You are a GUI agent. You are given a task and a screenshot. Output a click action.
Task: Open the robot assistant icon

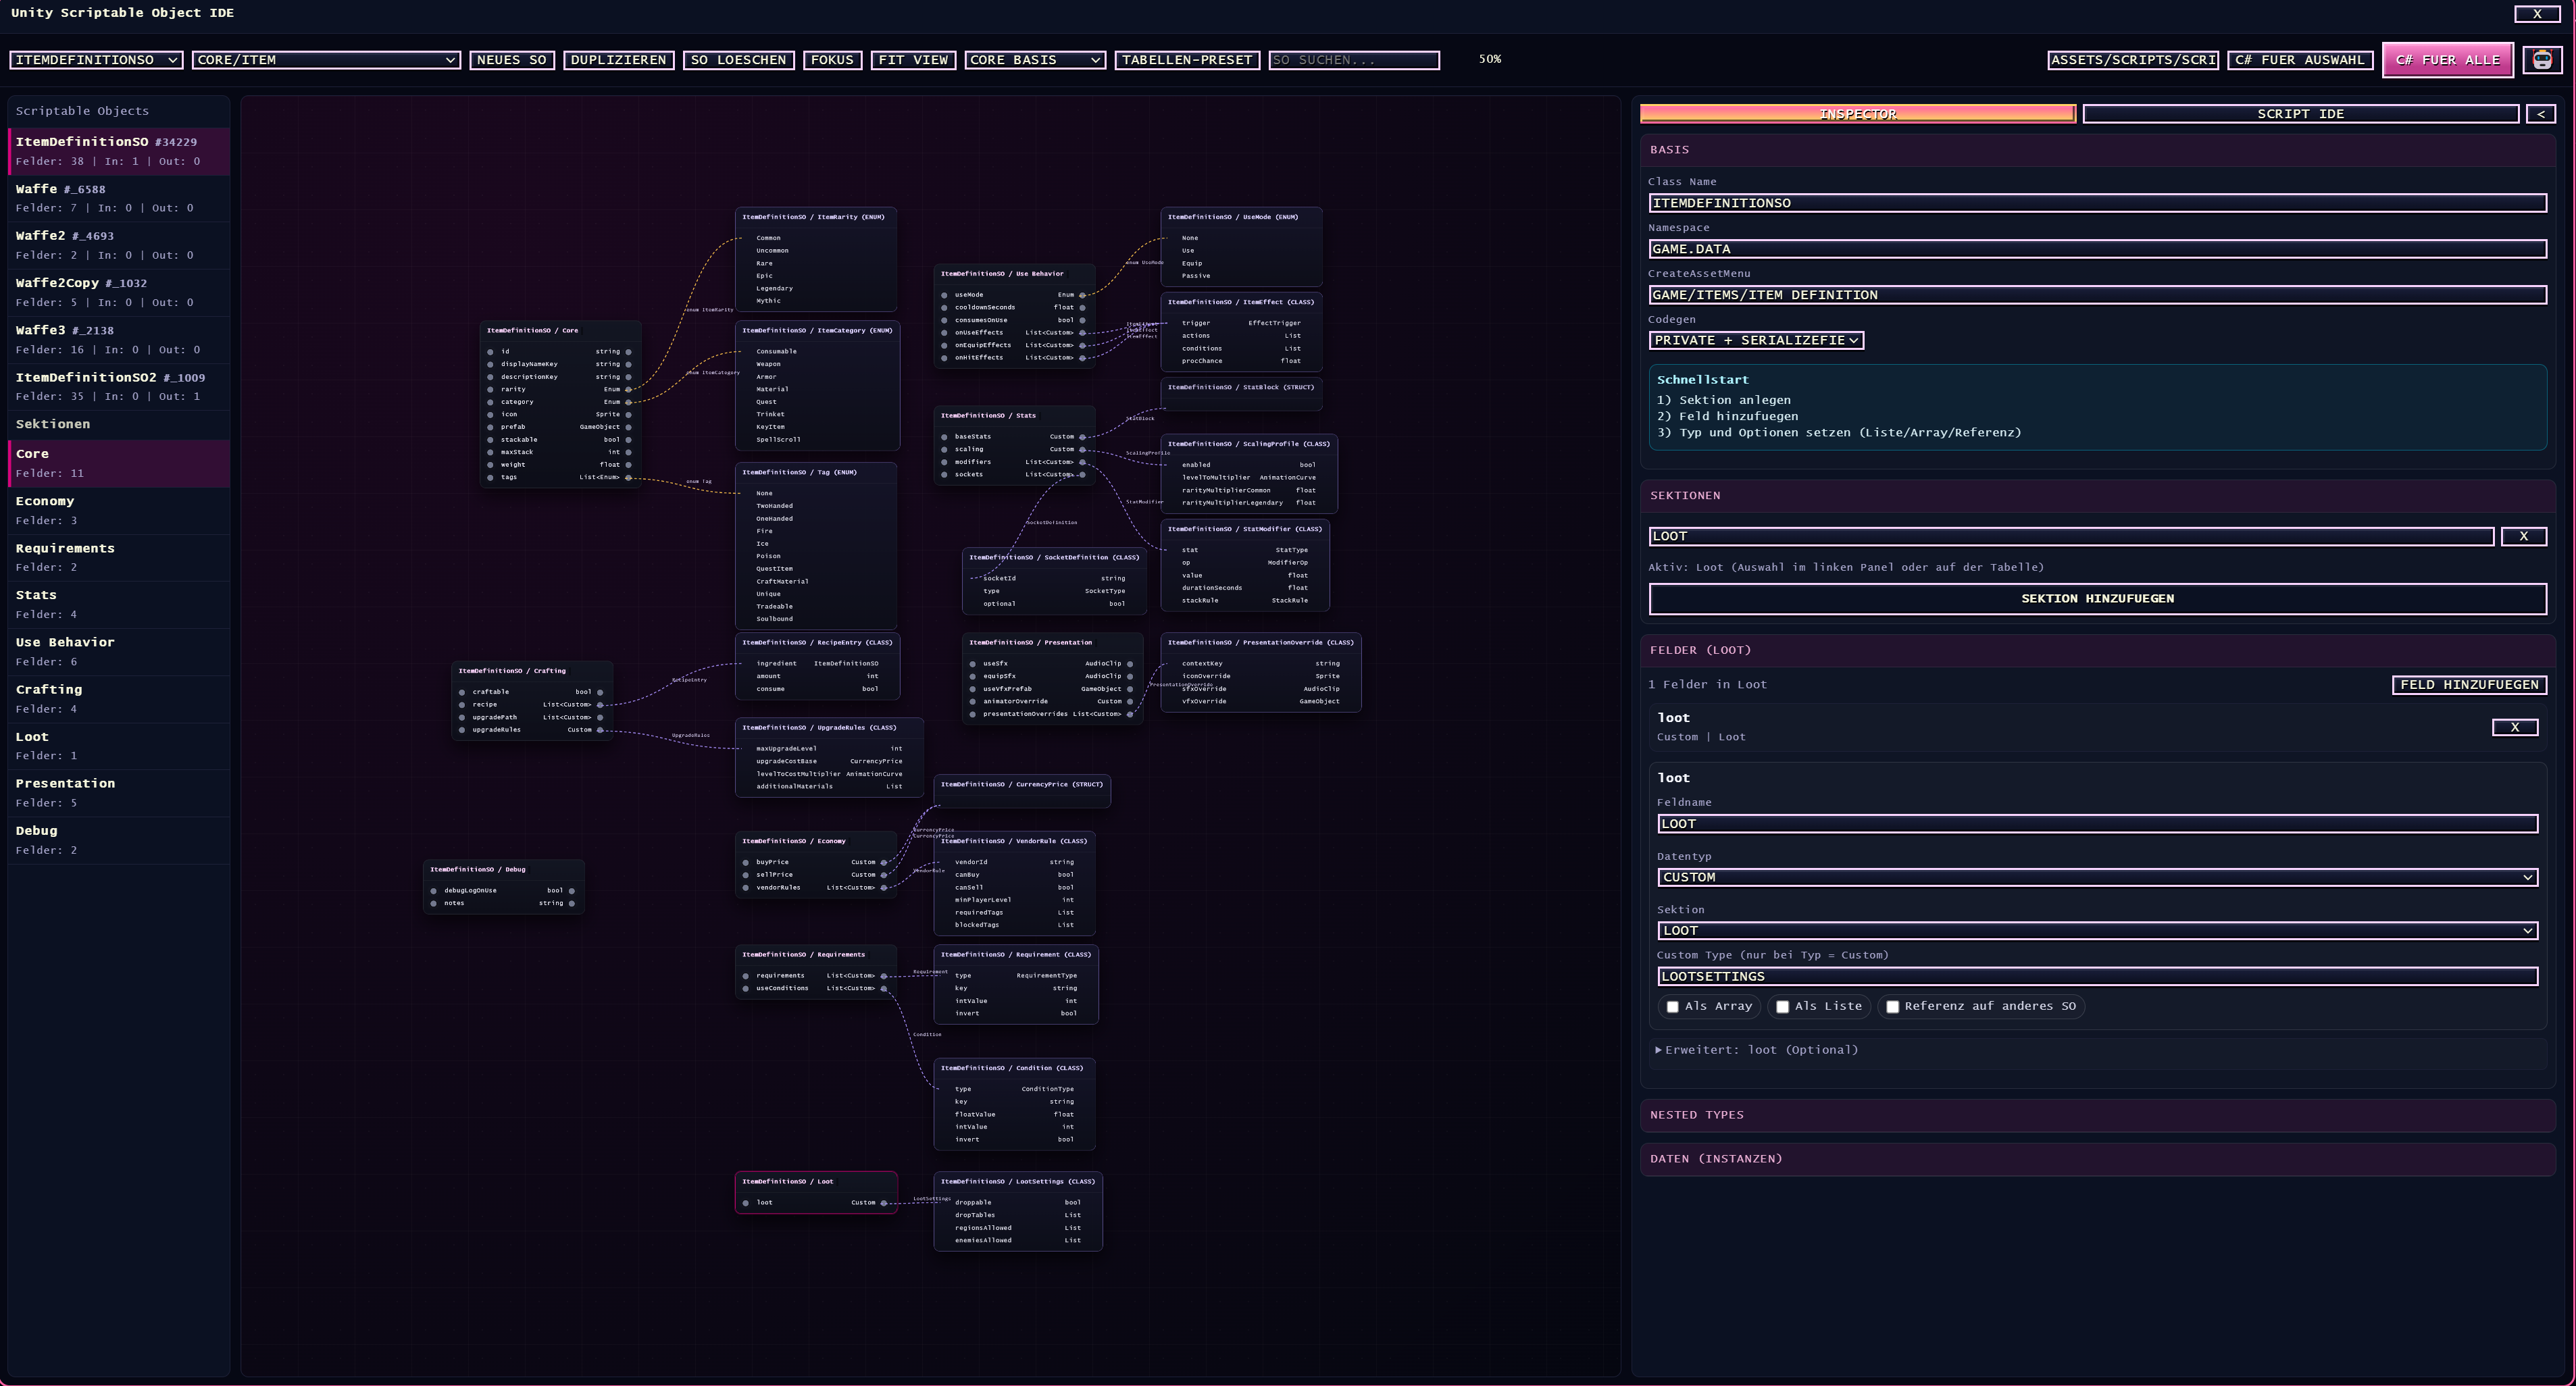(2542, 60)
